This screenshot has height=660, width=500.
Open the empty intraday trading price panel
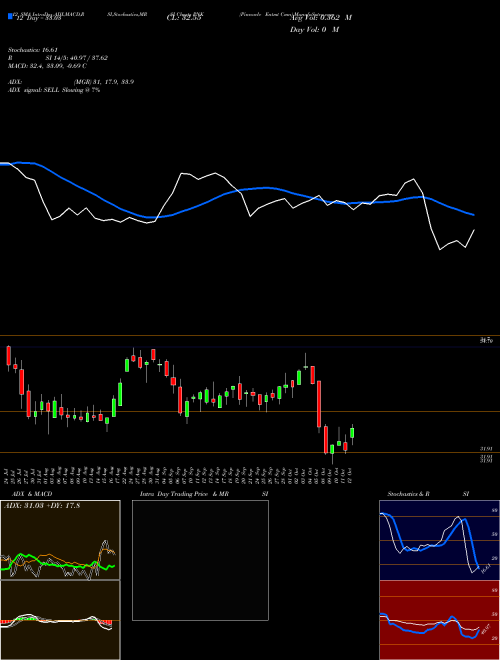click(200, 560)
